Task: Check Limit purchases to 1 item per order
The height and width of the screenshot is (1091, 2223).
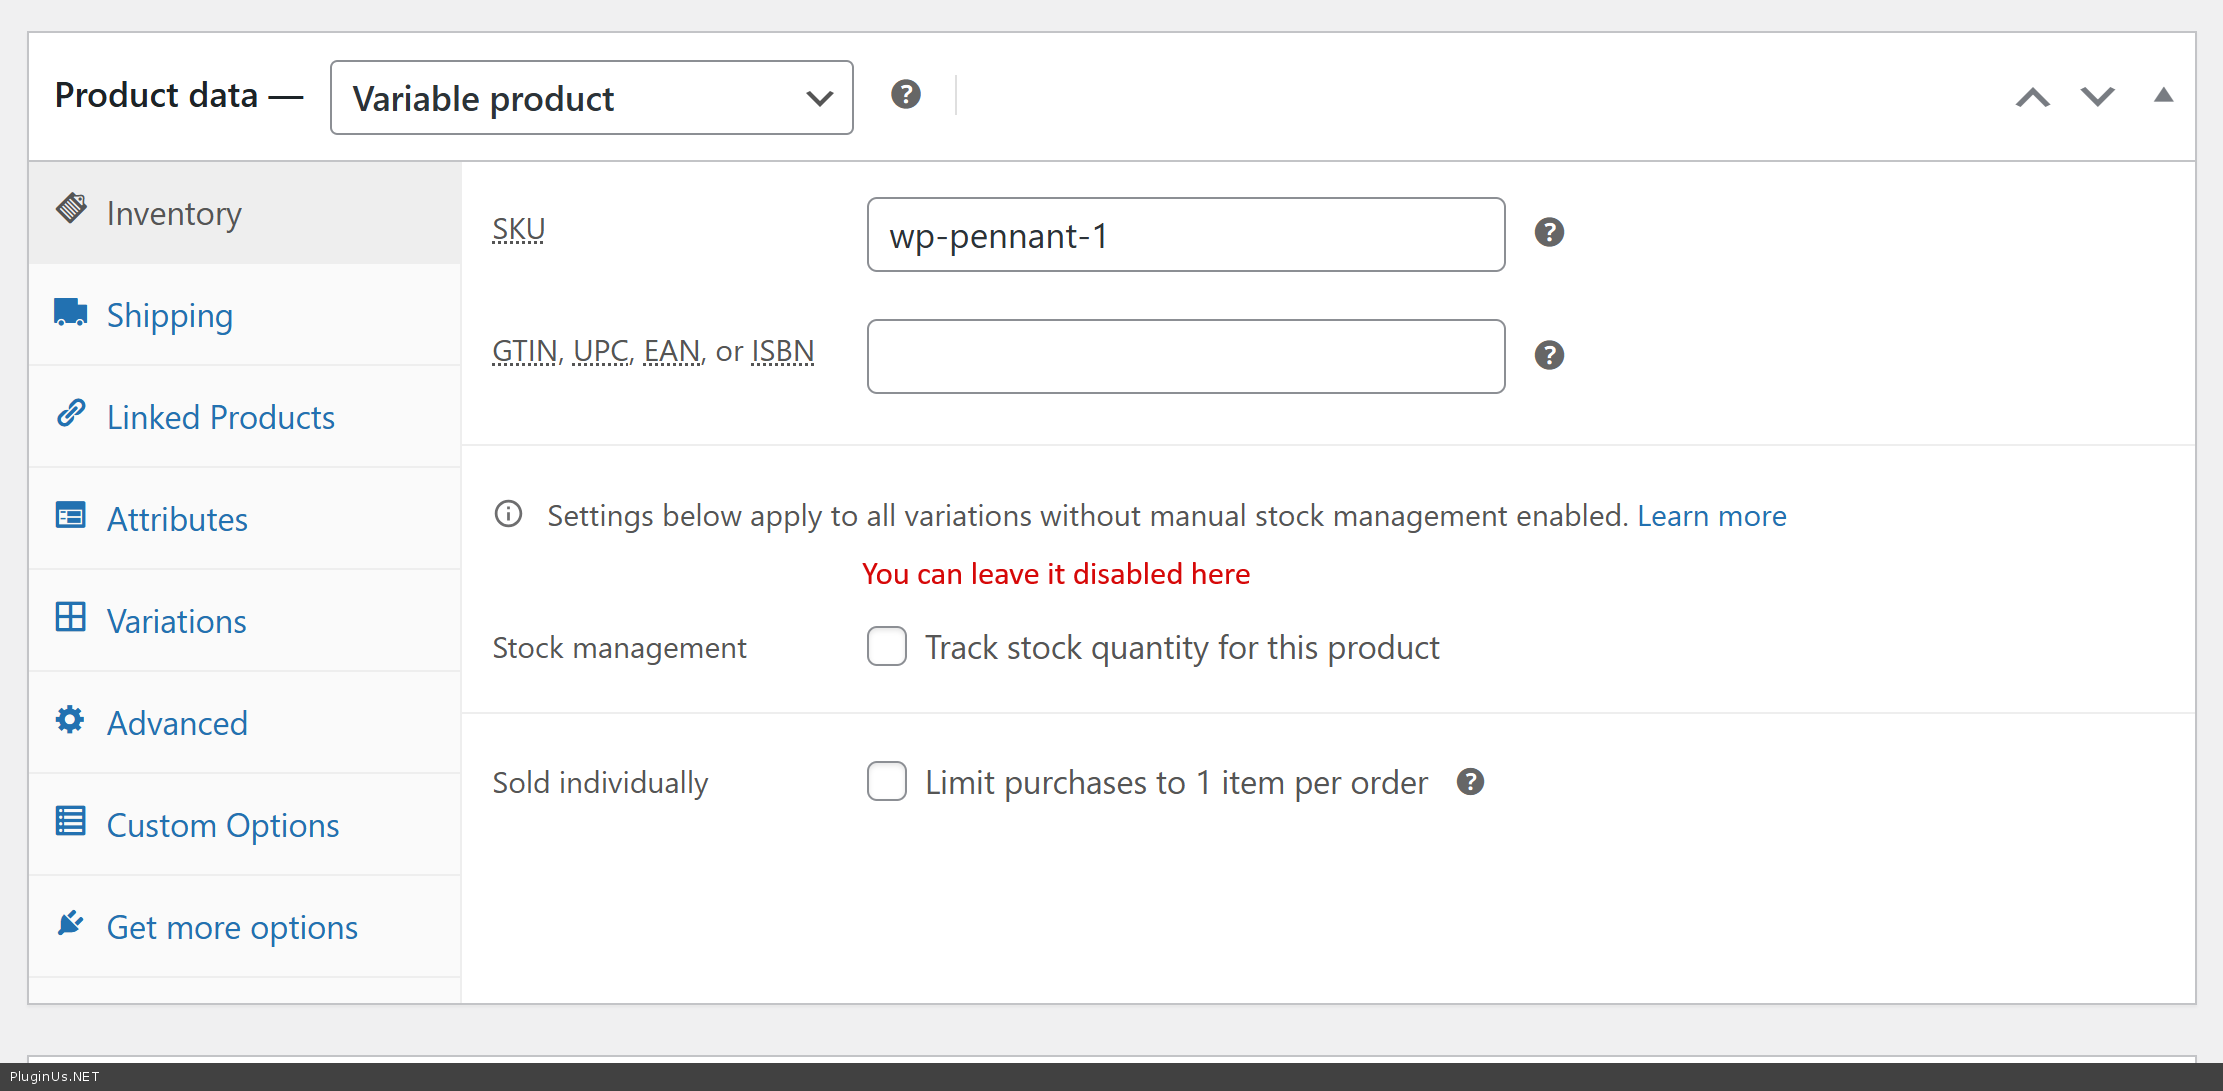Action: 887,782
